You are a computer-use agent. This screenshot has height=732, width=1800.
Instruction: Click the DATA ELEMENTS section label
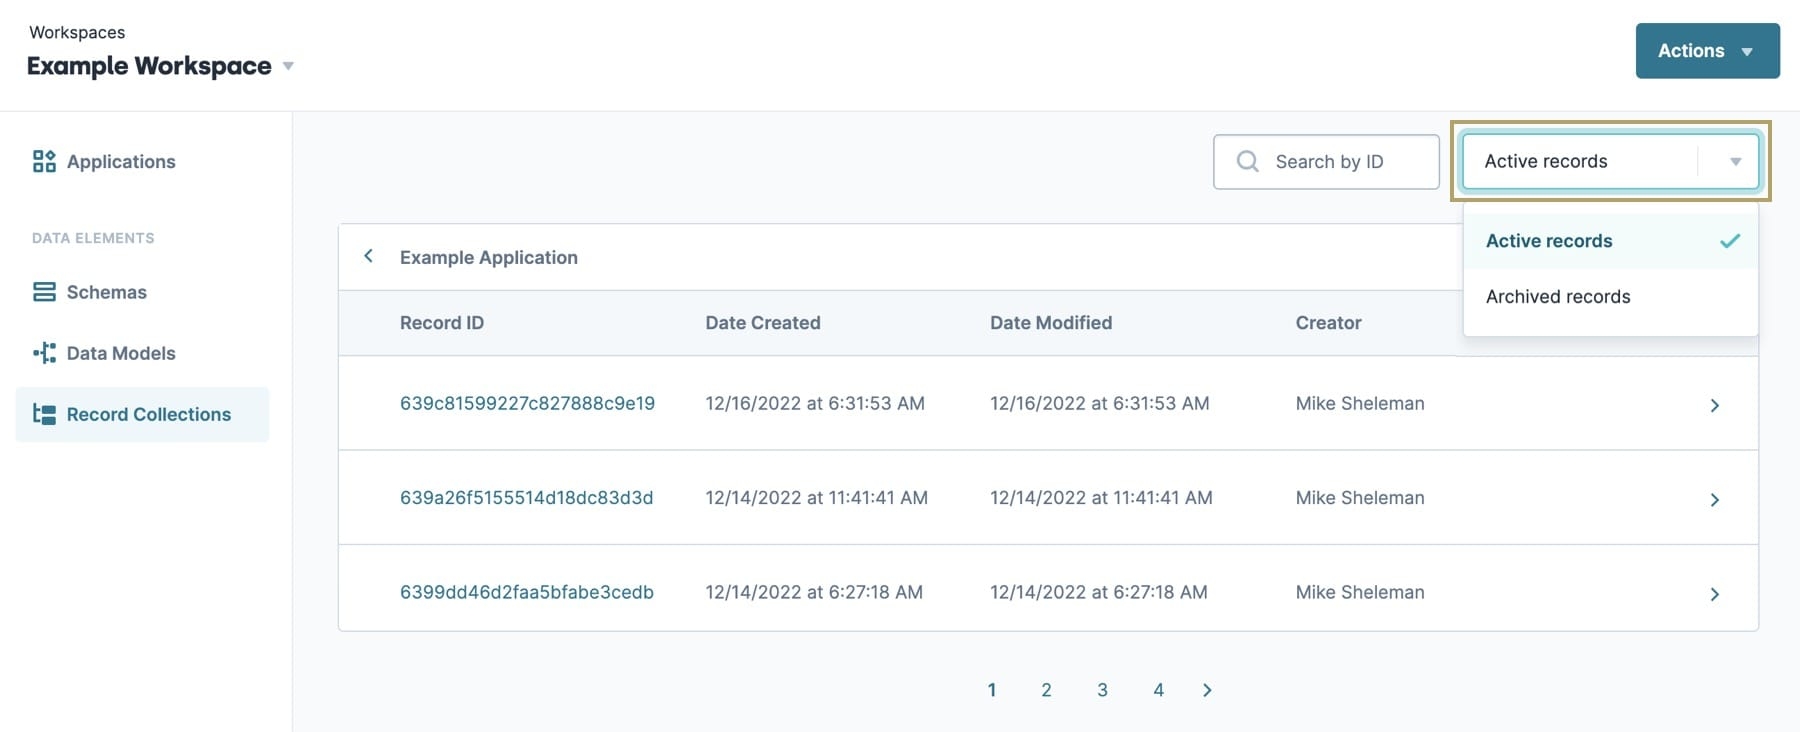[x=93, y=238]
